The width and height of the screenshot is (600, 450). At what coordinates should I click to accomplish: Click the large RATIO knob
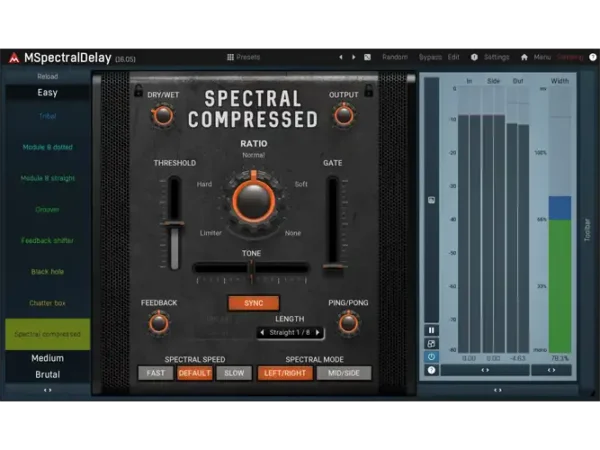tap(254, 201)
